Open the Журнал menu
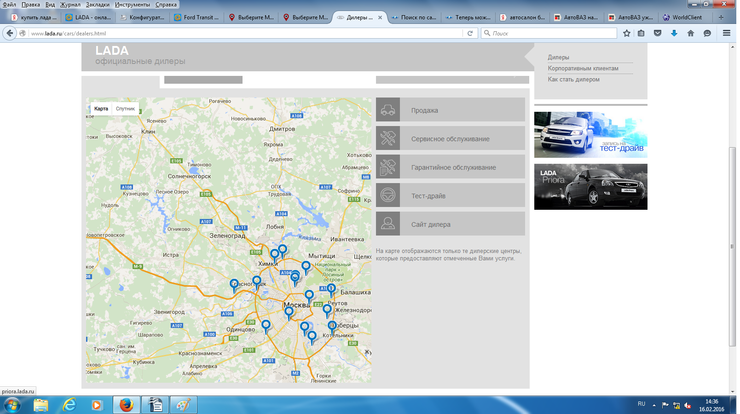This screenshot has width=740, height=414. pyautogui.click(x=70, y=4)
